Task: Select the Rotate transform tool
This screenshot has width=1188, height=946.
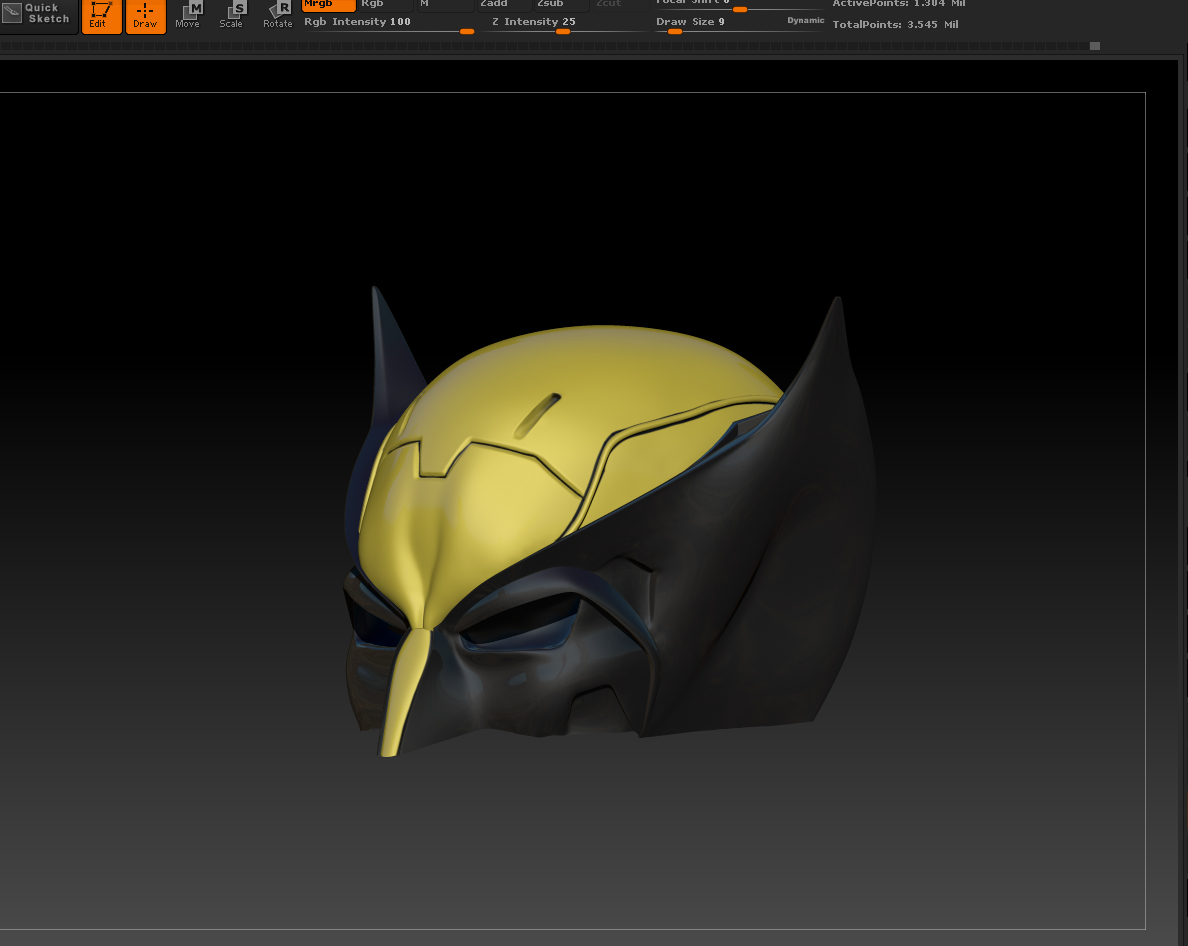Action: [277, 15]
